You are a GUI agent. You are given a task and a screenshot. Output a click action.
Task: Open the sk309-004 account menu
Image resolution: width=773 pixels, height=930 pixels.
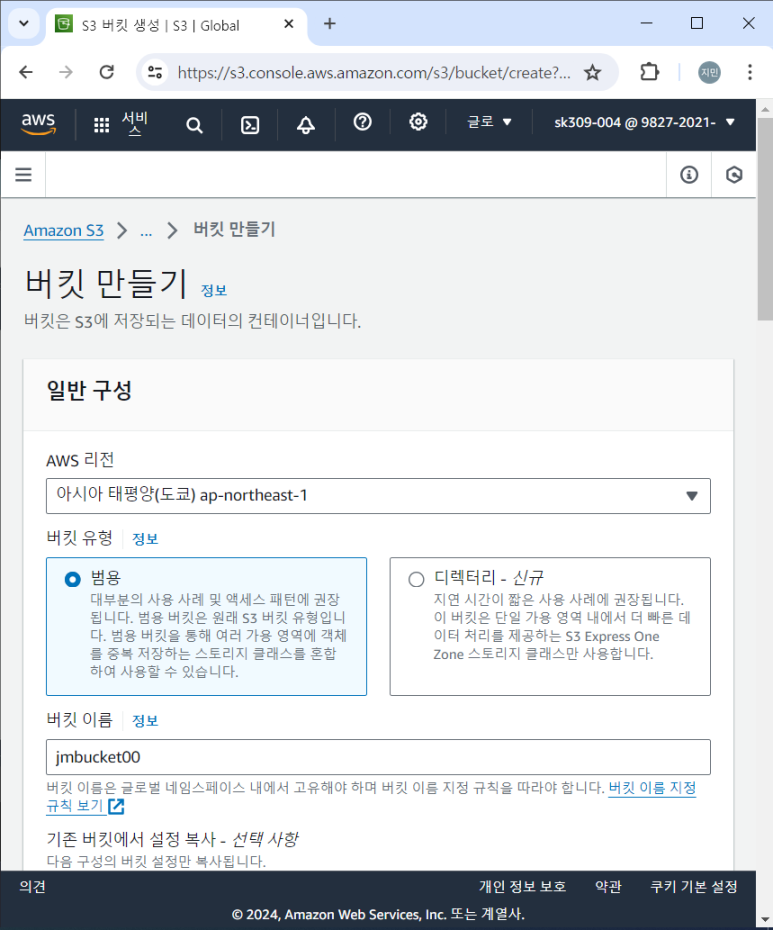(x=644, y=122)
